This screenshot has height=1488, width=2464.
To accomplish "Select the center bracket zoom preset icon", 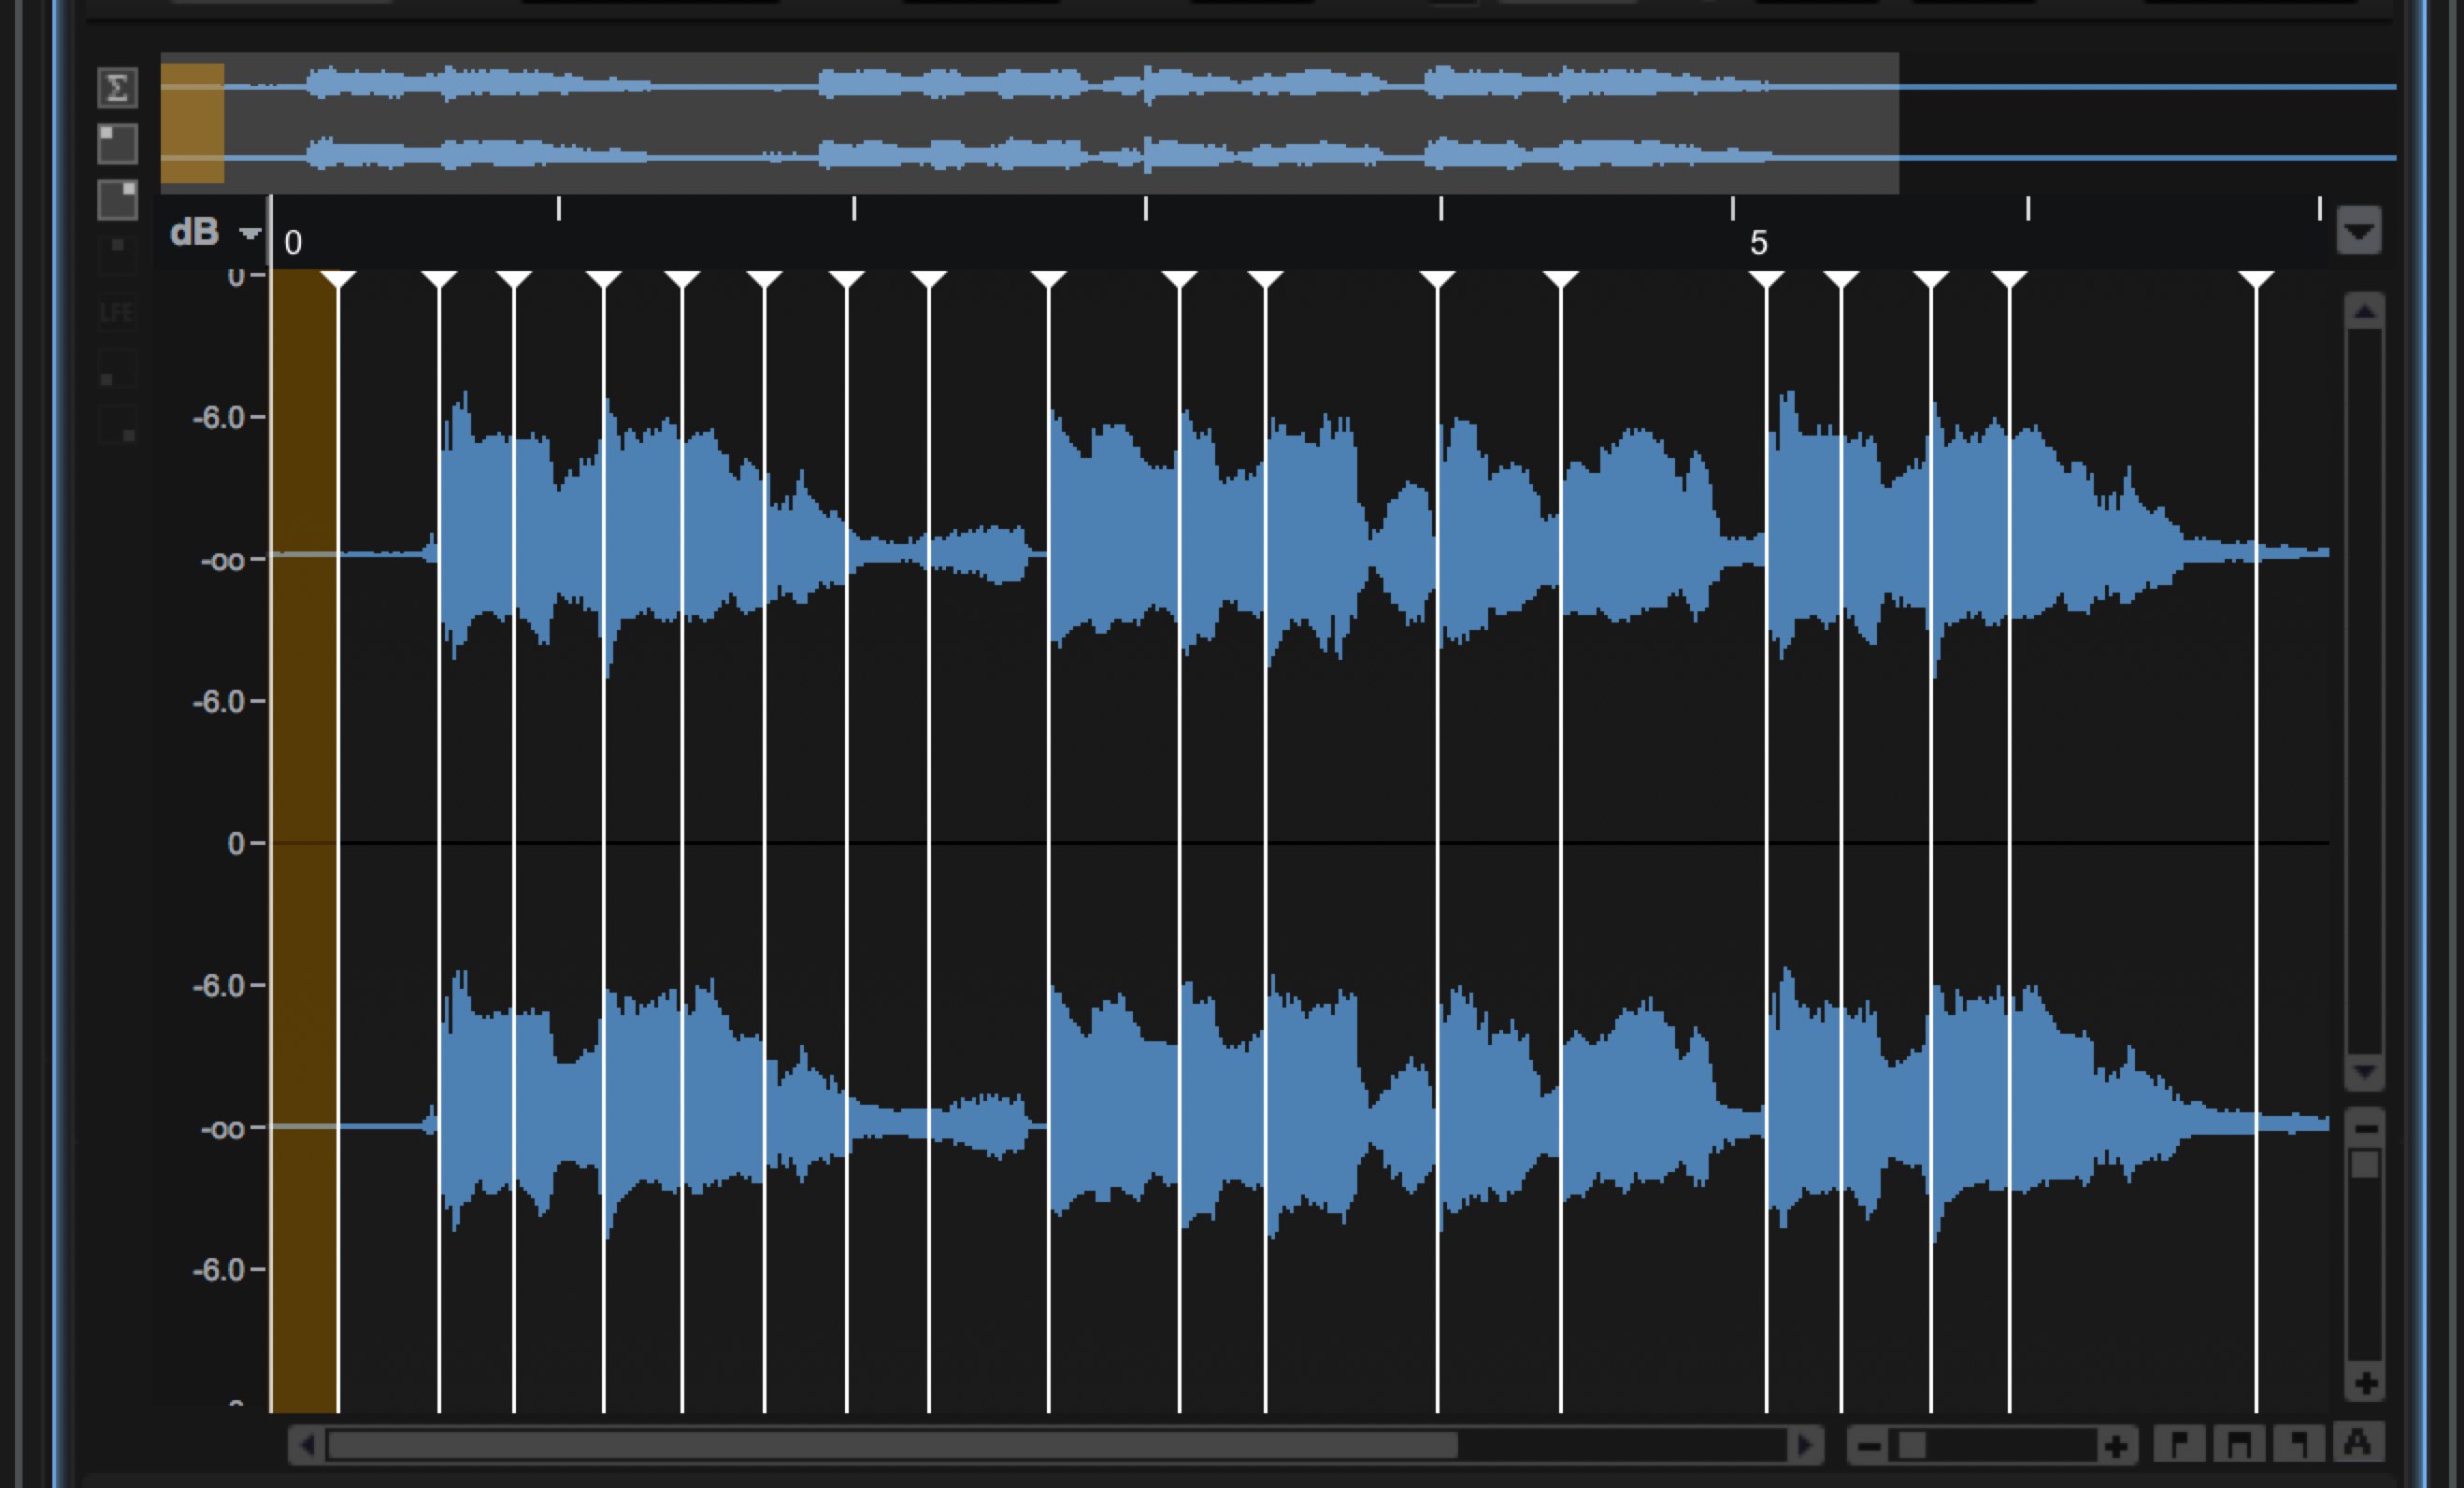I will point(2239,1444).
